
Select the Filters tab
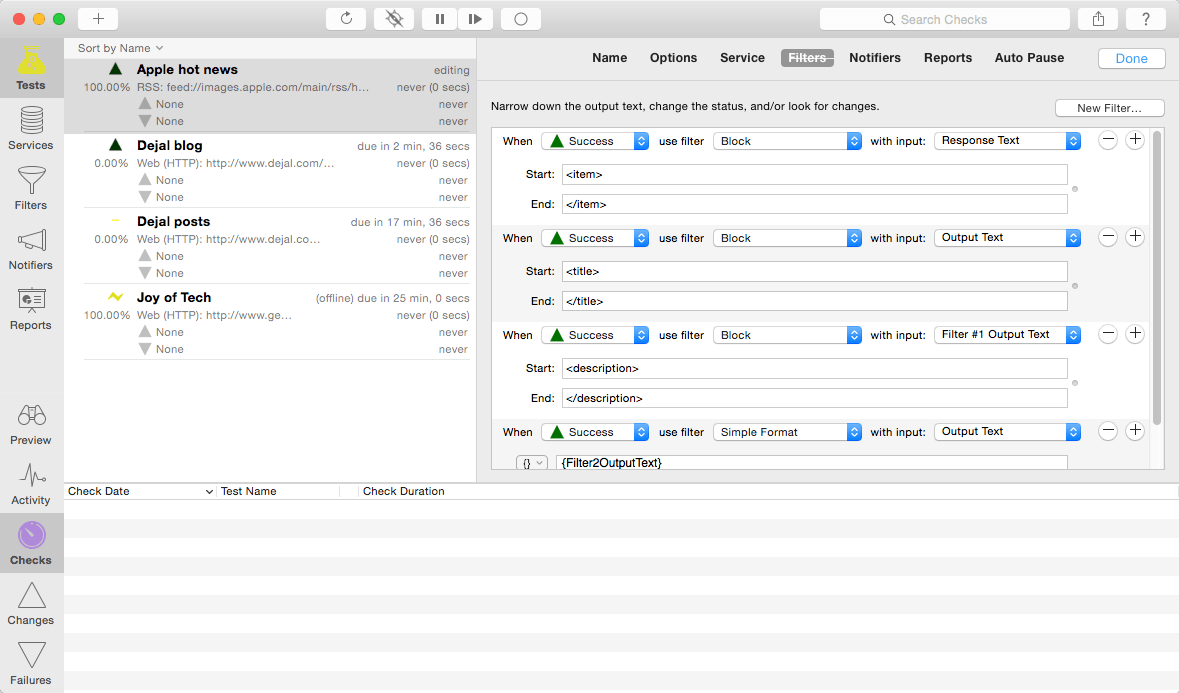coord(807,58)
